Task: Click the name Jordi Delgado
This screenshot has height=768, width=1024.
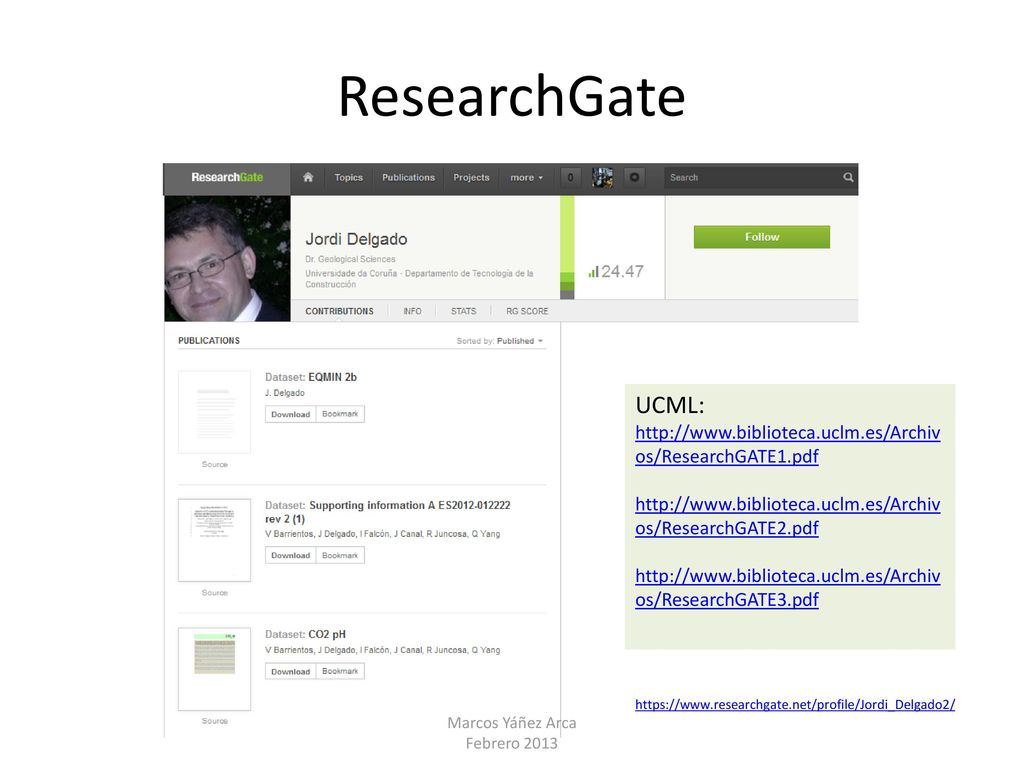Action: tap(356, 239)
